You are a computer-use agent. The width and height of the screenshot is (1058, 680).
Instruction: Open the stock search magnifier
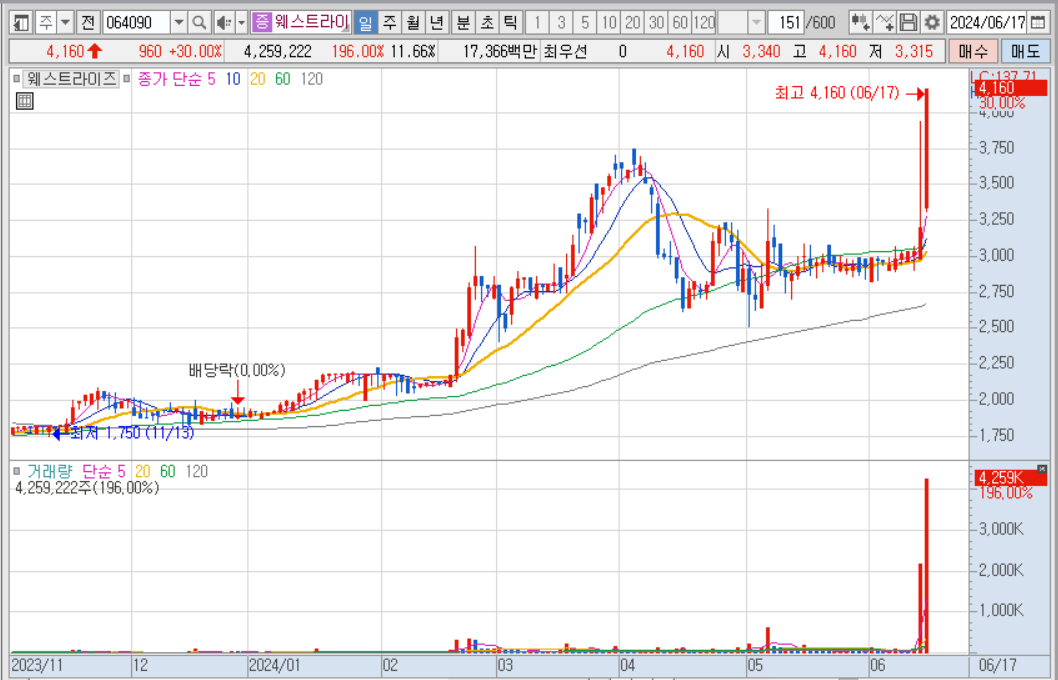199,22
